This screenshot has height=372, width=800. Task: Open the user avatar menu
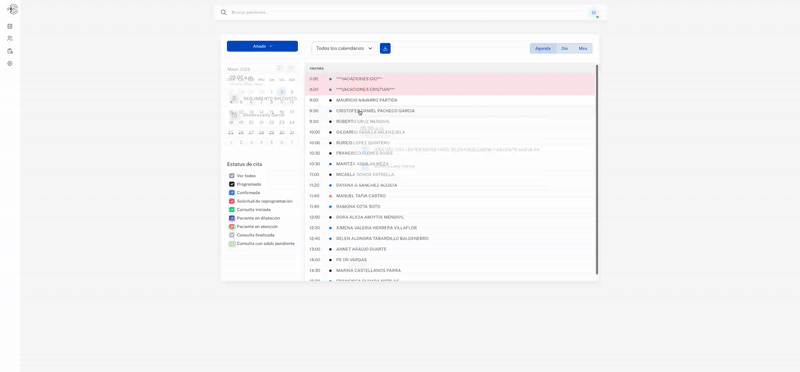(x=593, y=13)
